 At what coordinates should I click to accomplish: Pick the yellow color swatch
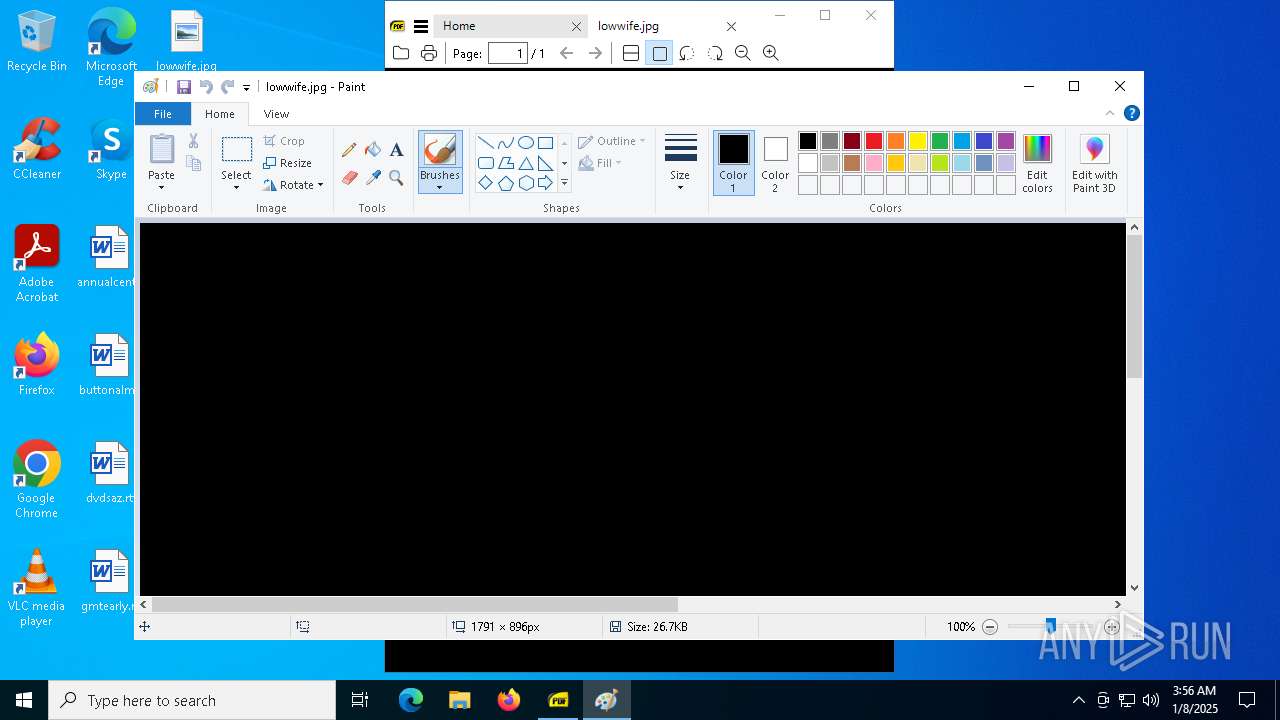pyautogui.click(x=917, y=141)
